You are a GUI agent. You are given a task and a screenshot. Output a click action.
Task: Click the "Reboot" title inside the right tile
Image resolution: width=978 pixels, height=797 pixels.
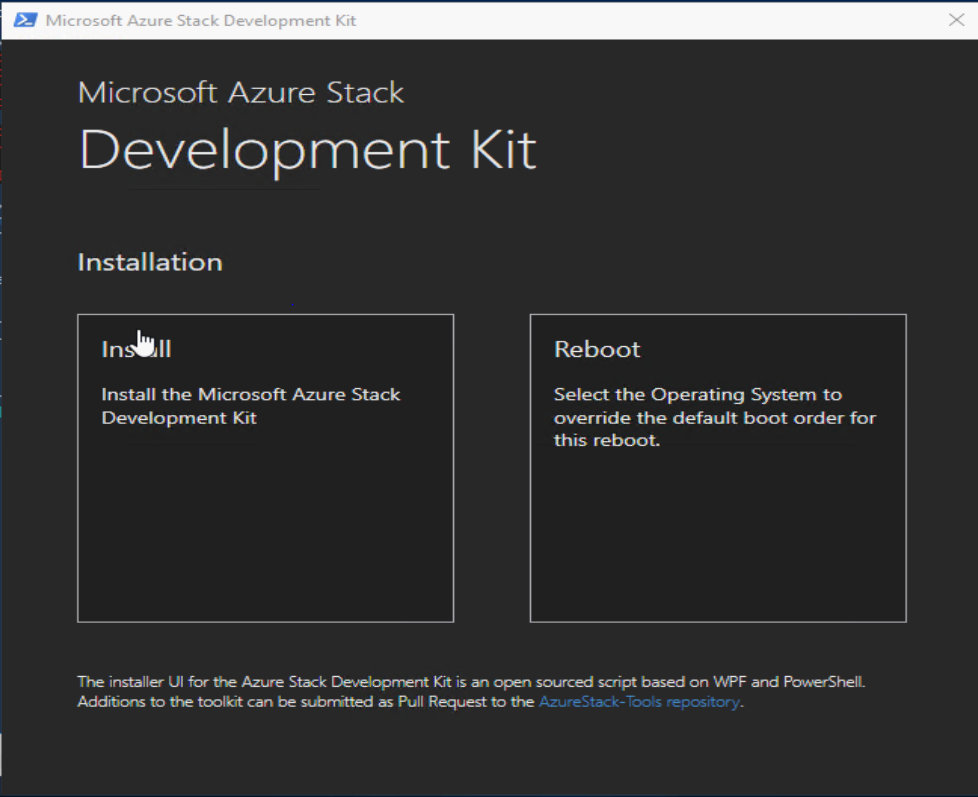coord(597,349)
